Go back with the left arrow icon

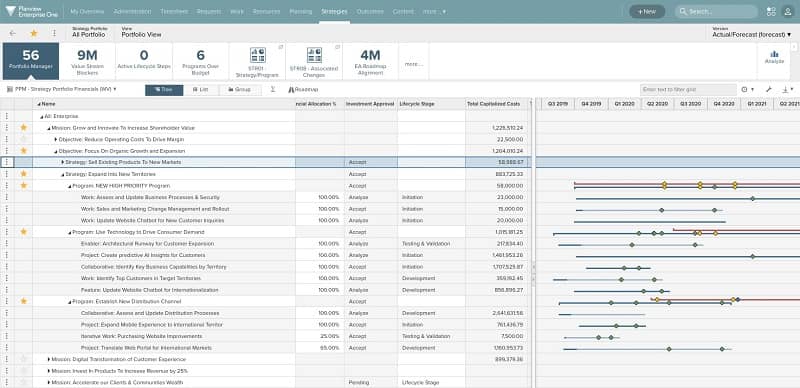pos(13,33)
